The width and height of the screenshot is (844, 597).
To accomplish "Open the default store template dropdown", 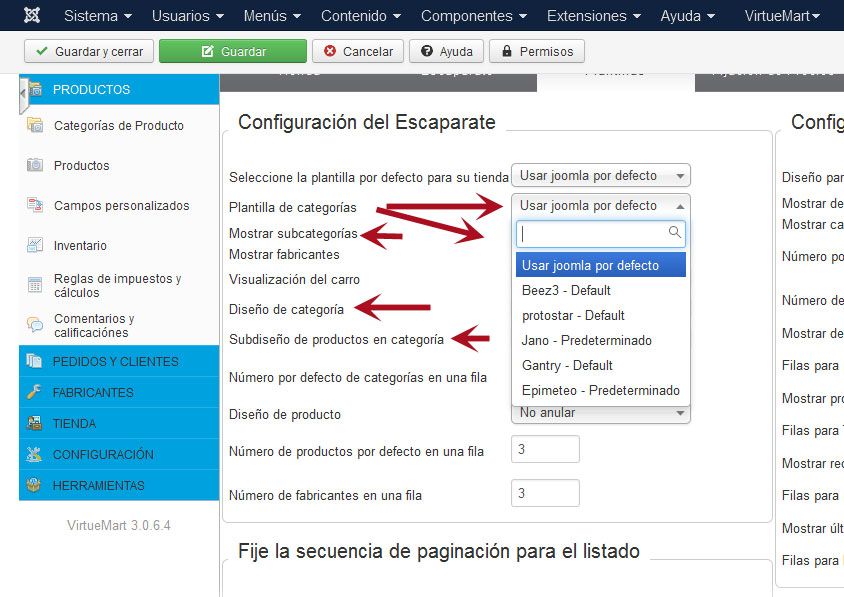I will coord(601,175).
